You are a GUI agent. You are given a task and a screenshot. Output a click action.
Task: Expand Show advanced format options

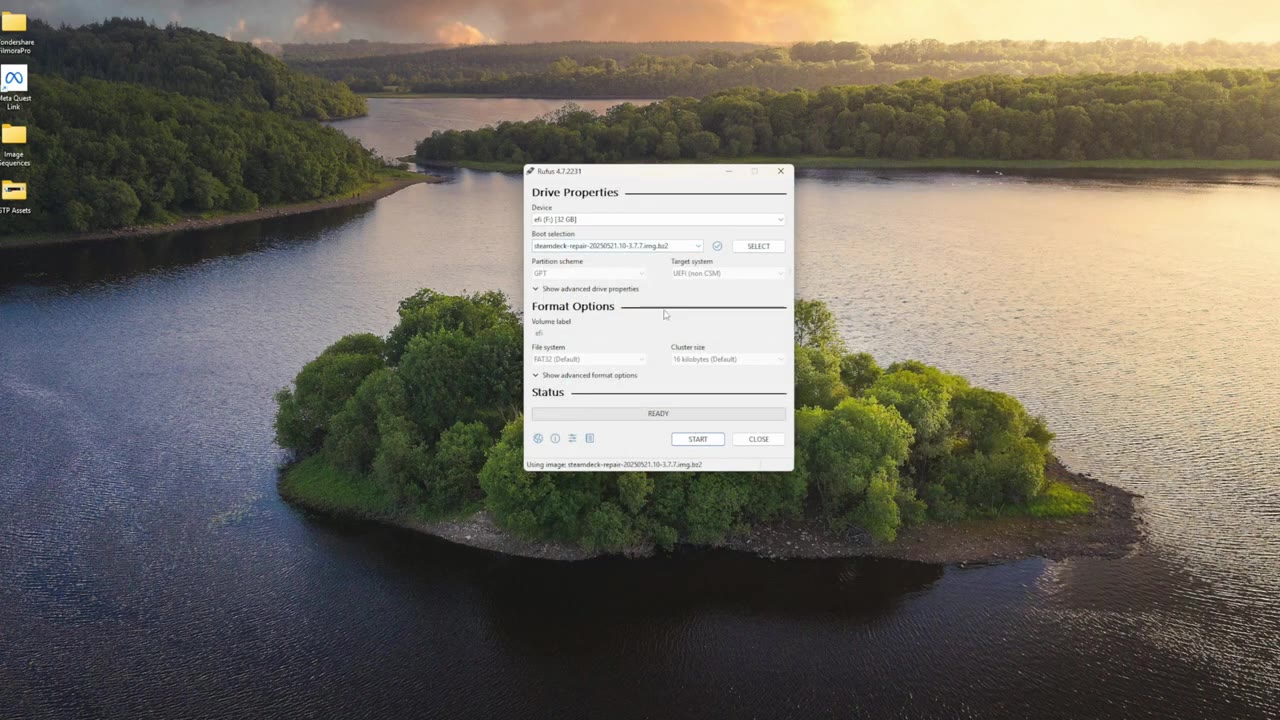point(585,375)
